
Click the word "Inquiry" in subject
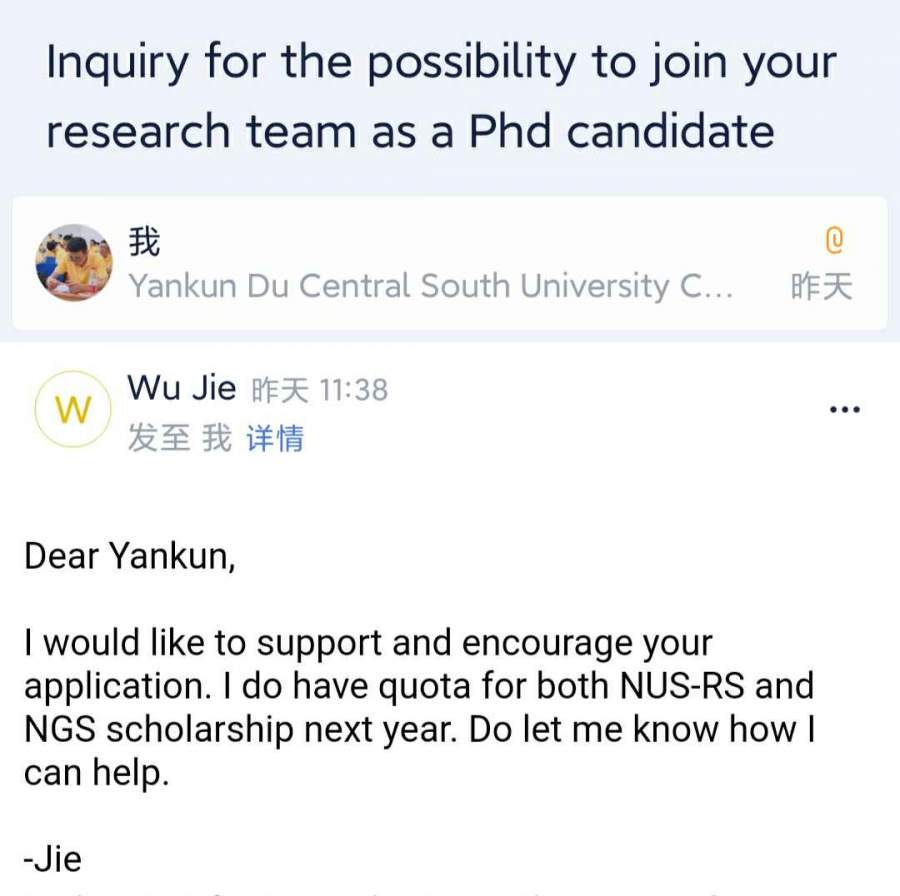[118, 65]
